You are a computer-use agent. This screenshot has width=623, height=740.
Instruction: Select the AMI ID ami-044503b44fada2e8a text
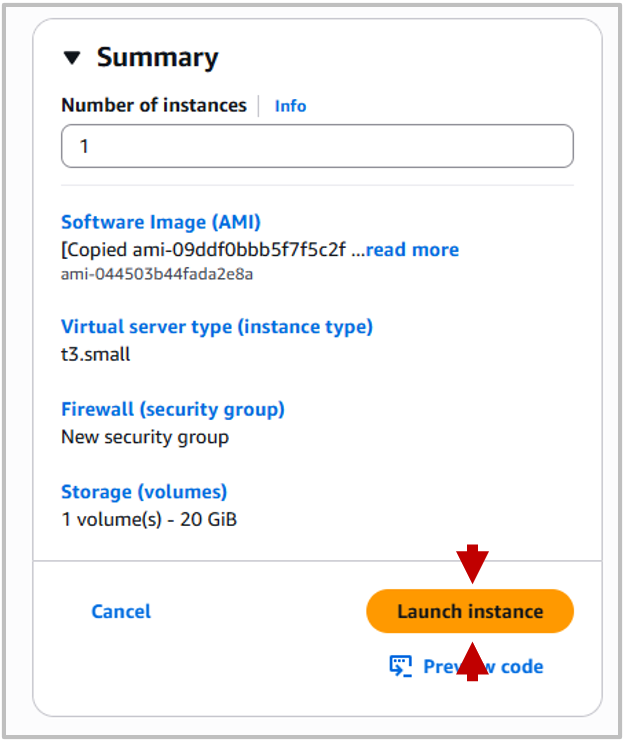(157, 274)
